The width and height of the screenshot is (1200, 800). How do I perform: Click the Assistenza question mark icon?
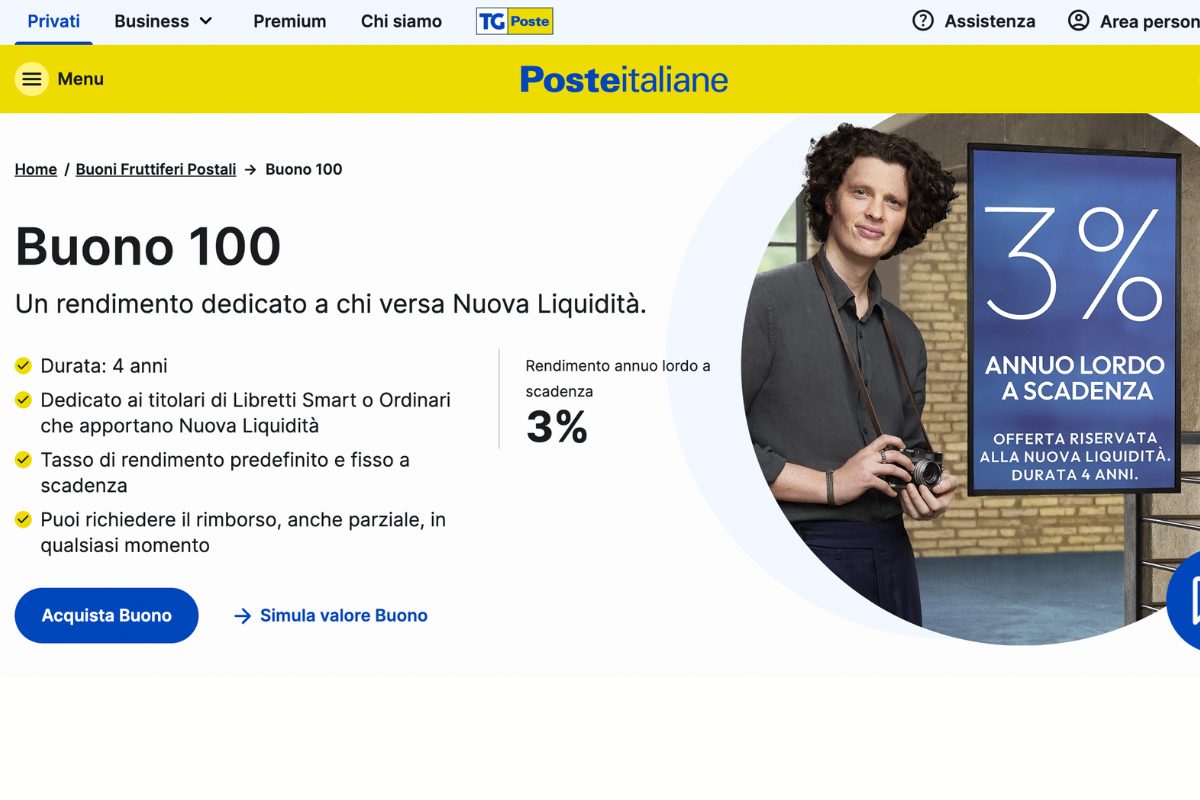pos(921,21)
